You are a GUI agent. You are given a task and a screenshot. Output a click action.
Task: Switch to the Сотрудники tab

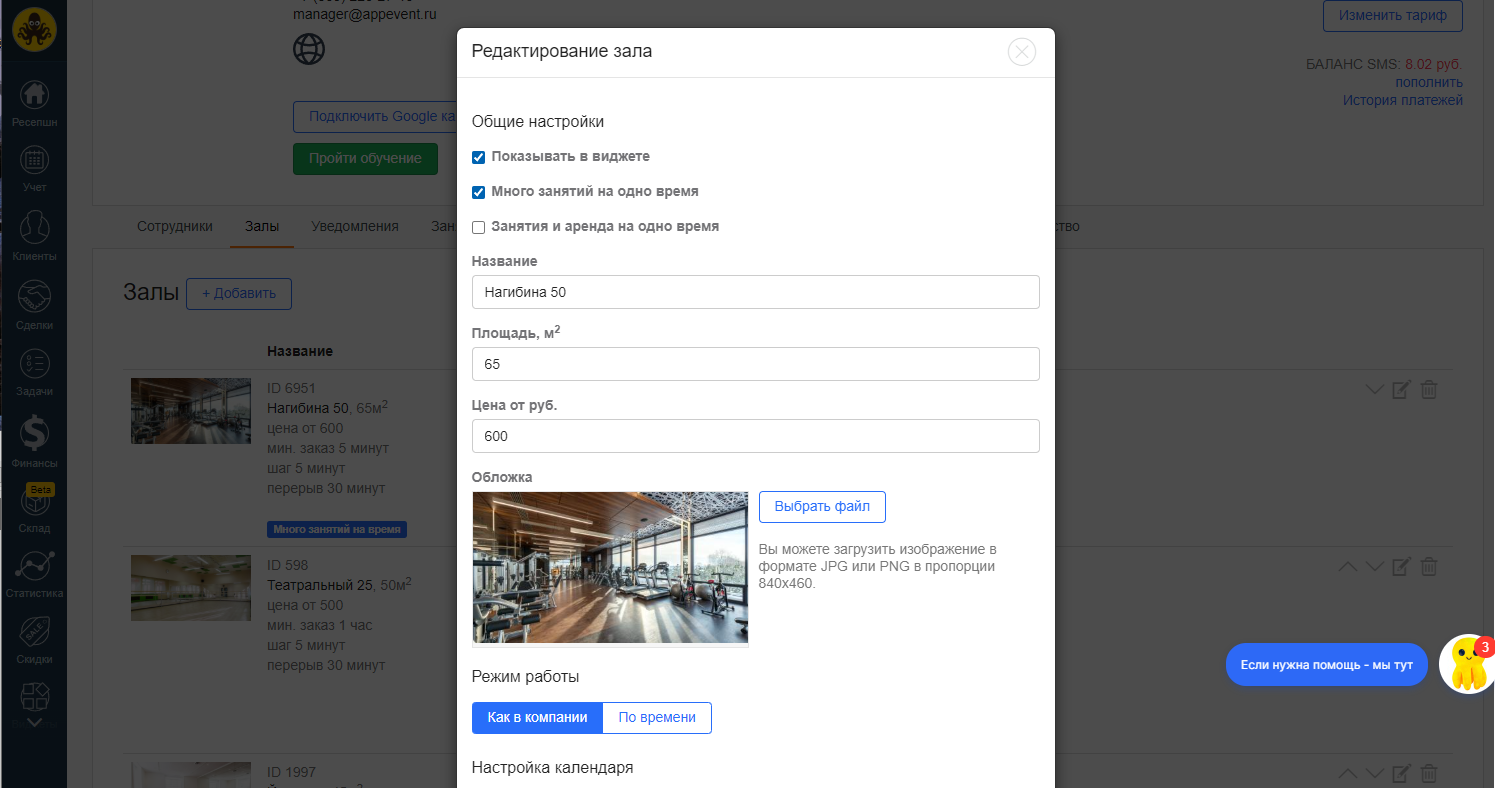[x=175, y=227]
